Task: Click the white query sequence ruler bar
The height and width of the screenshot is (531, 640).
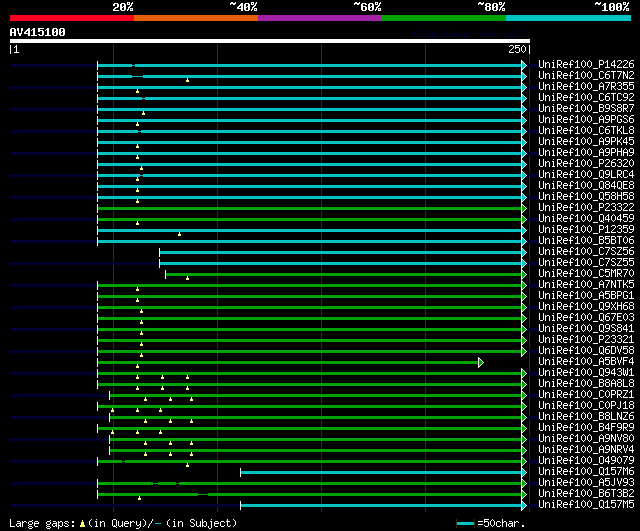Action: 270,41
